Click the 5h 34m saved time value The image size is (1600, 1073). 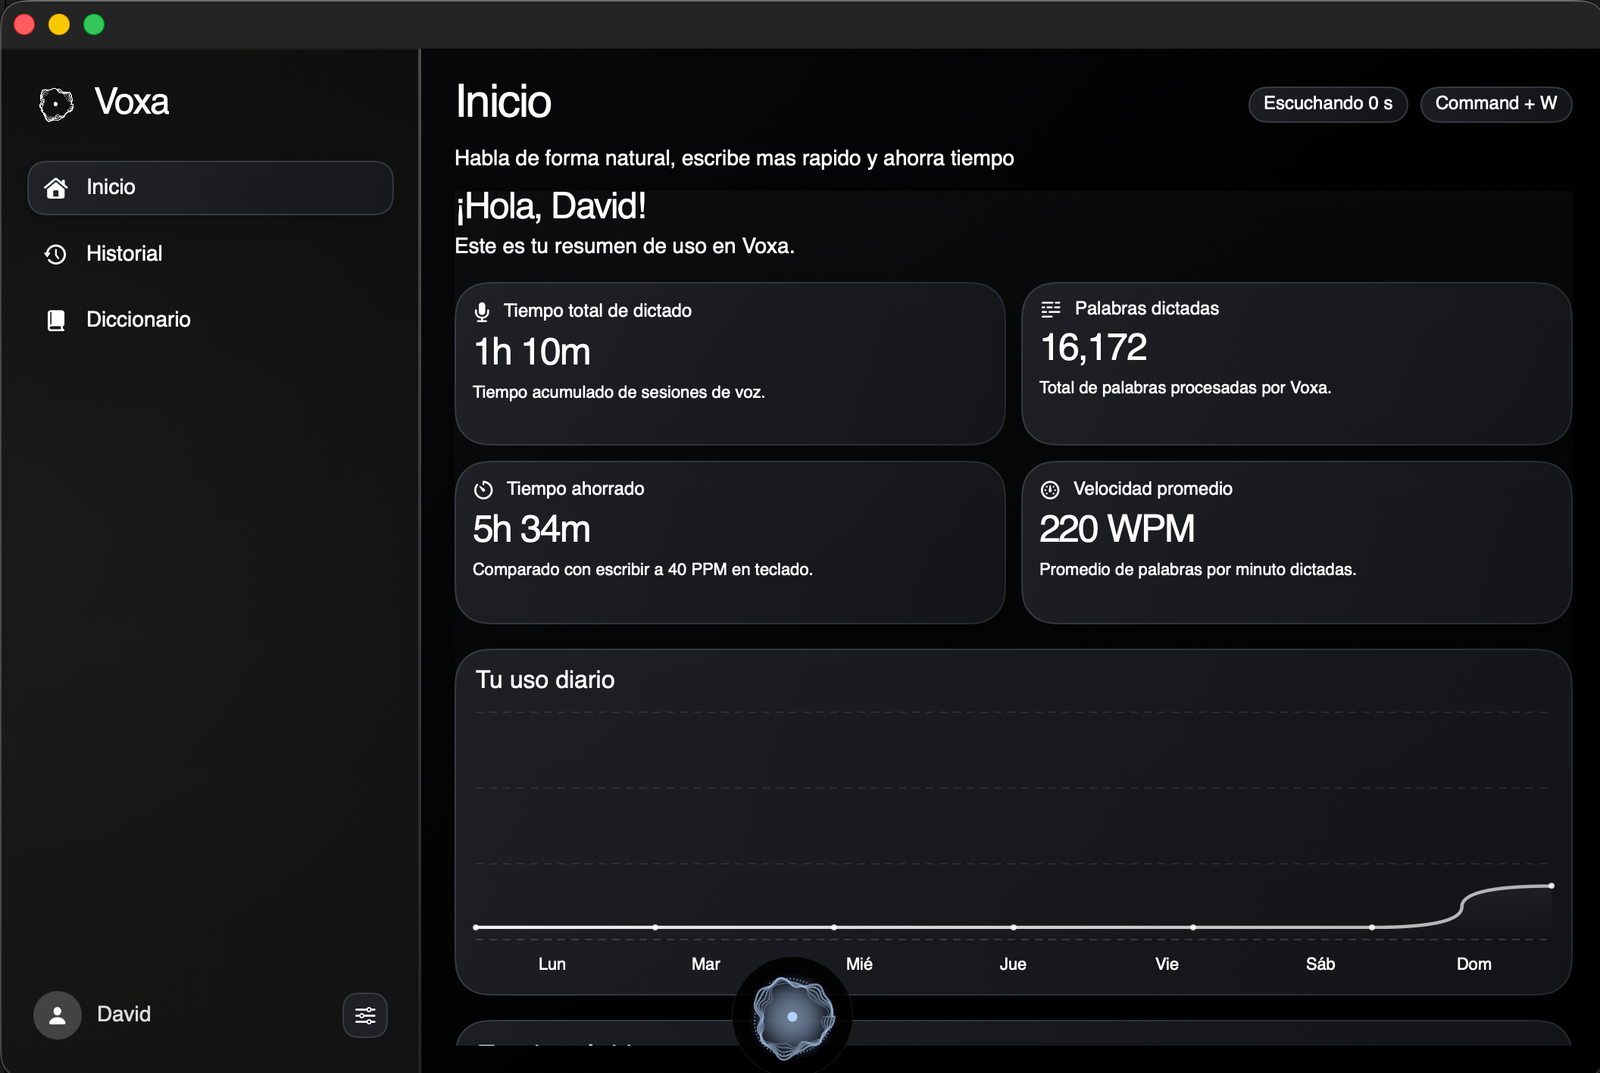(x=532, y=529)
